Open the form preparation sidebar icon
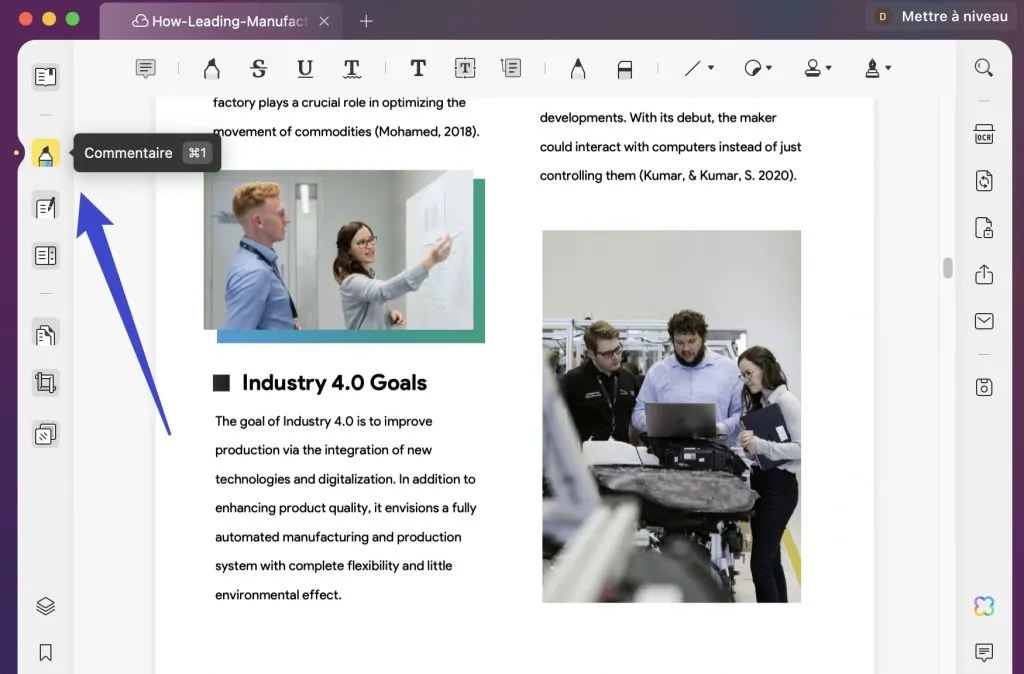The image size is (1024, 674). tap(45, 255)
